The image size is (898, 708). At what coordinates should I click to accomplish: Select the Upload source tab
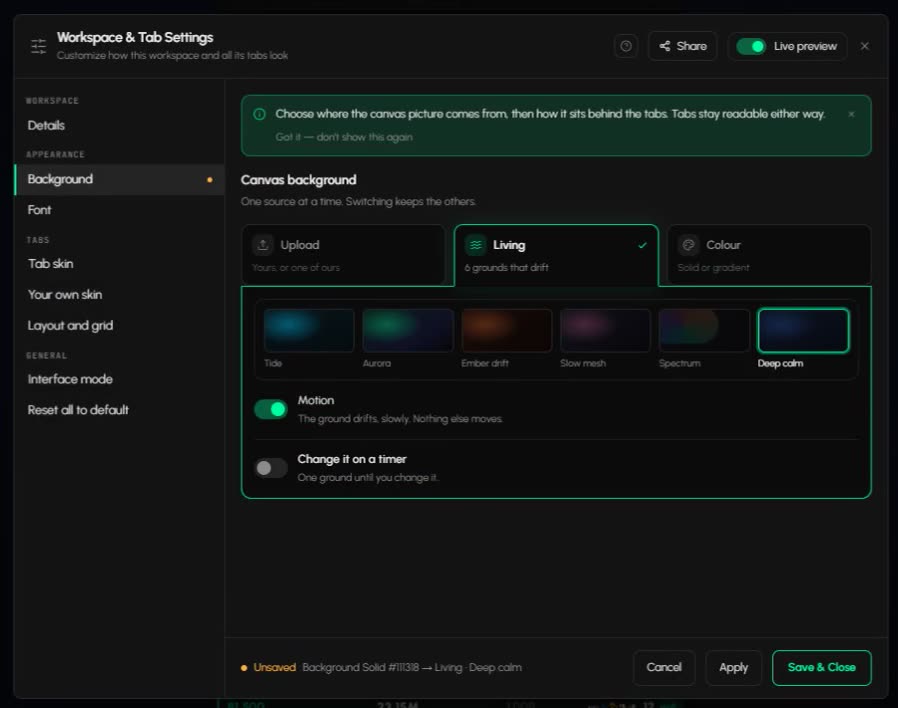tap(343, 255)
